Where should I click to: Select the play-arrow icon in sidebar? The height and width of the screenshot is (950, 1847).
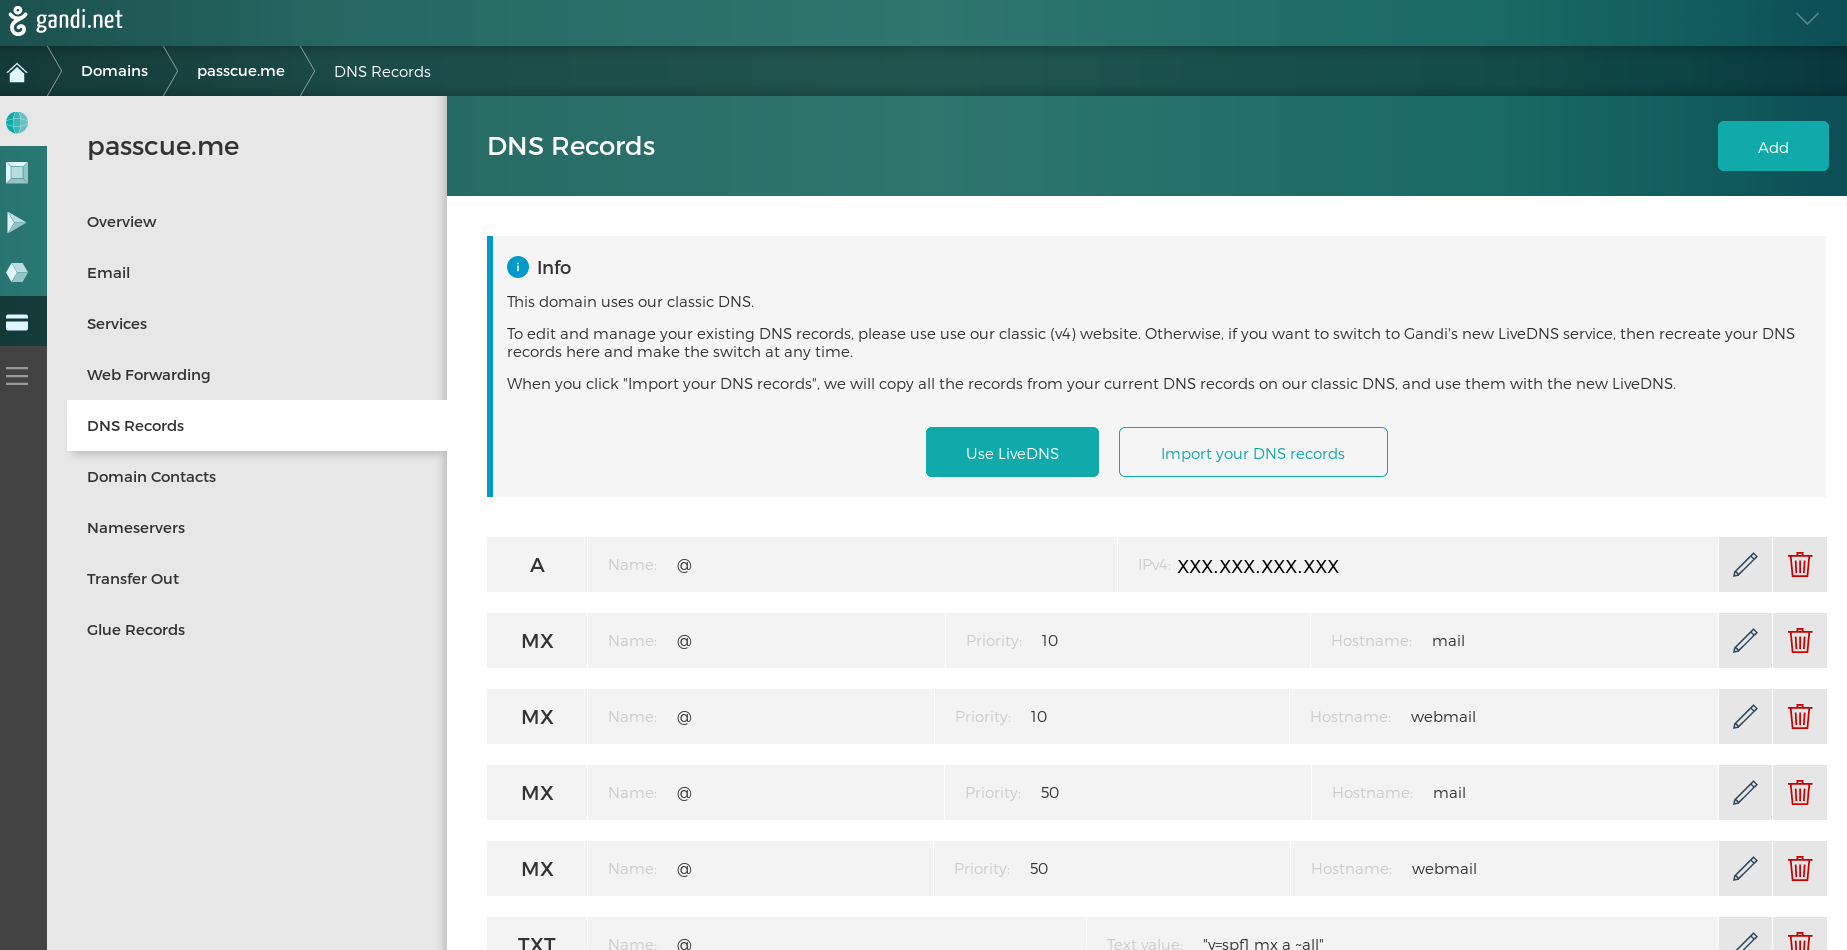coord(17,222)
